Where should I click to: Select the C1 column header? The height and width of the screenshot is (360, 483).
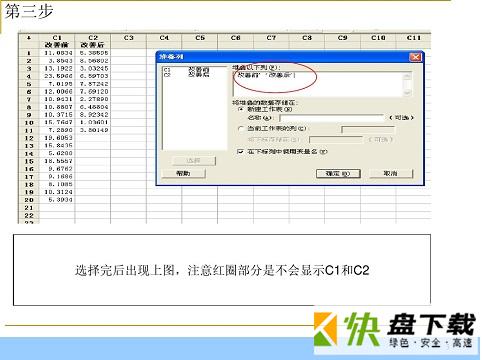point(57,38)
